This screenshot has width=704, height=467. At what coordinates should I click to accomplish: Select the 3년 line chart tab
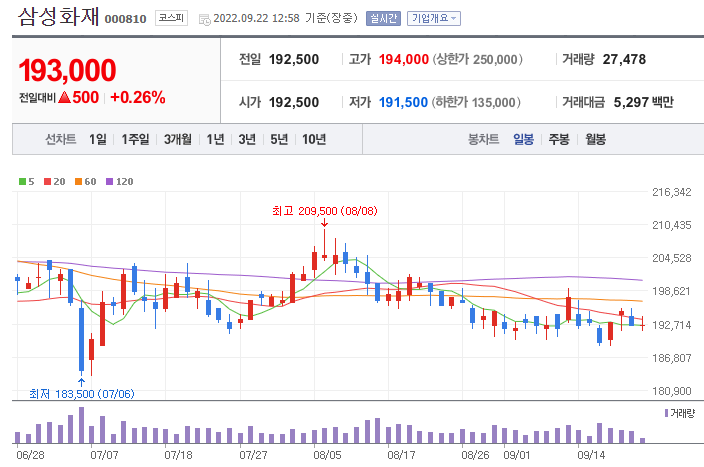point(247,139)
